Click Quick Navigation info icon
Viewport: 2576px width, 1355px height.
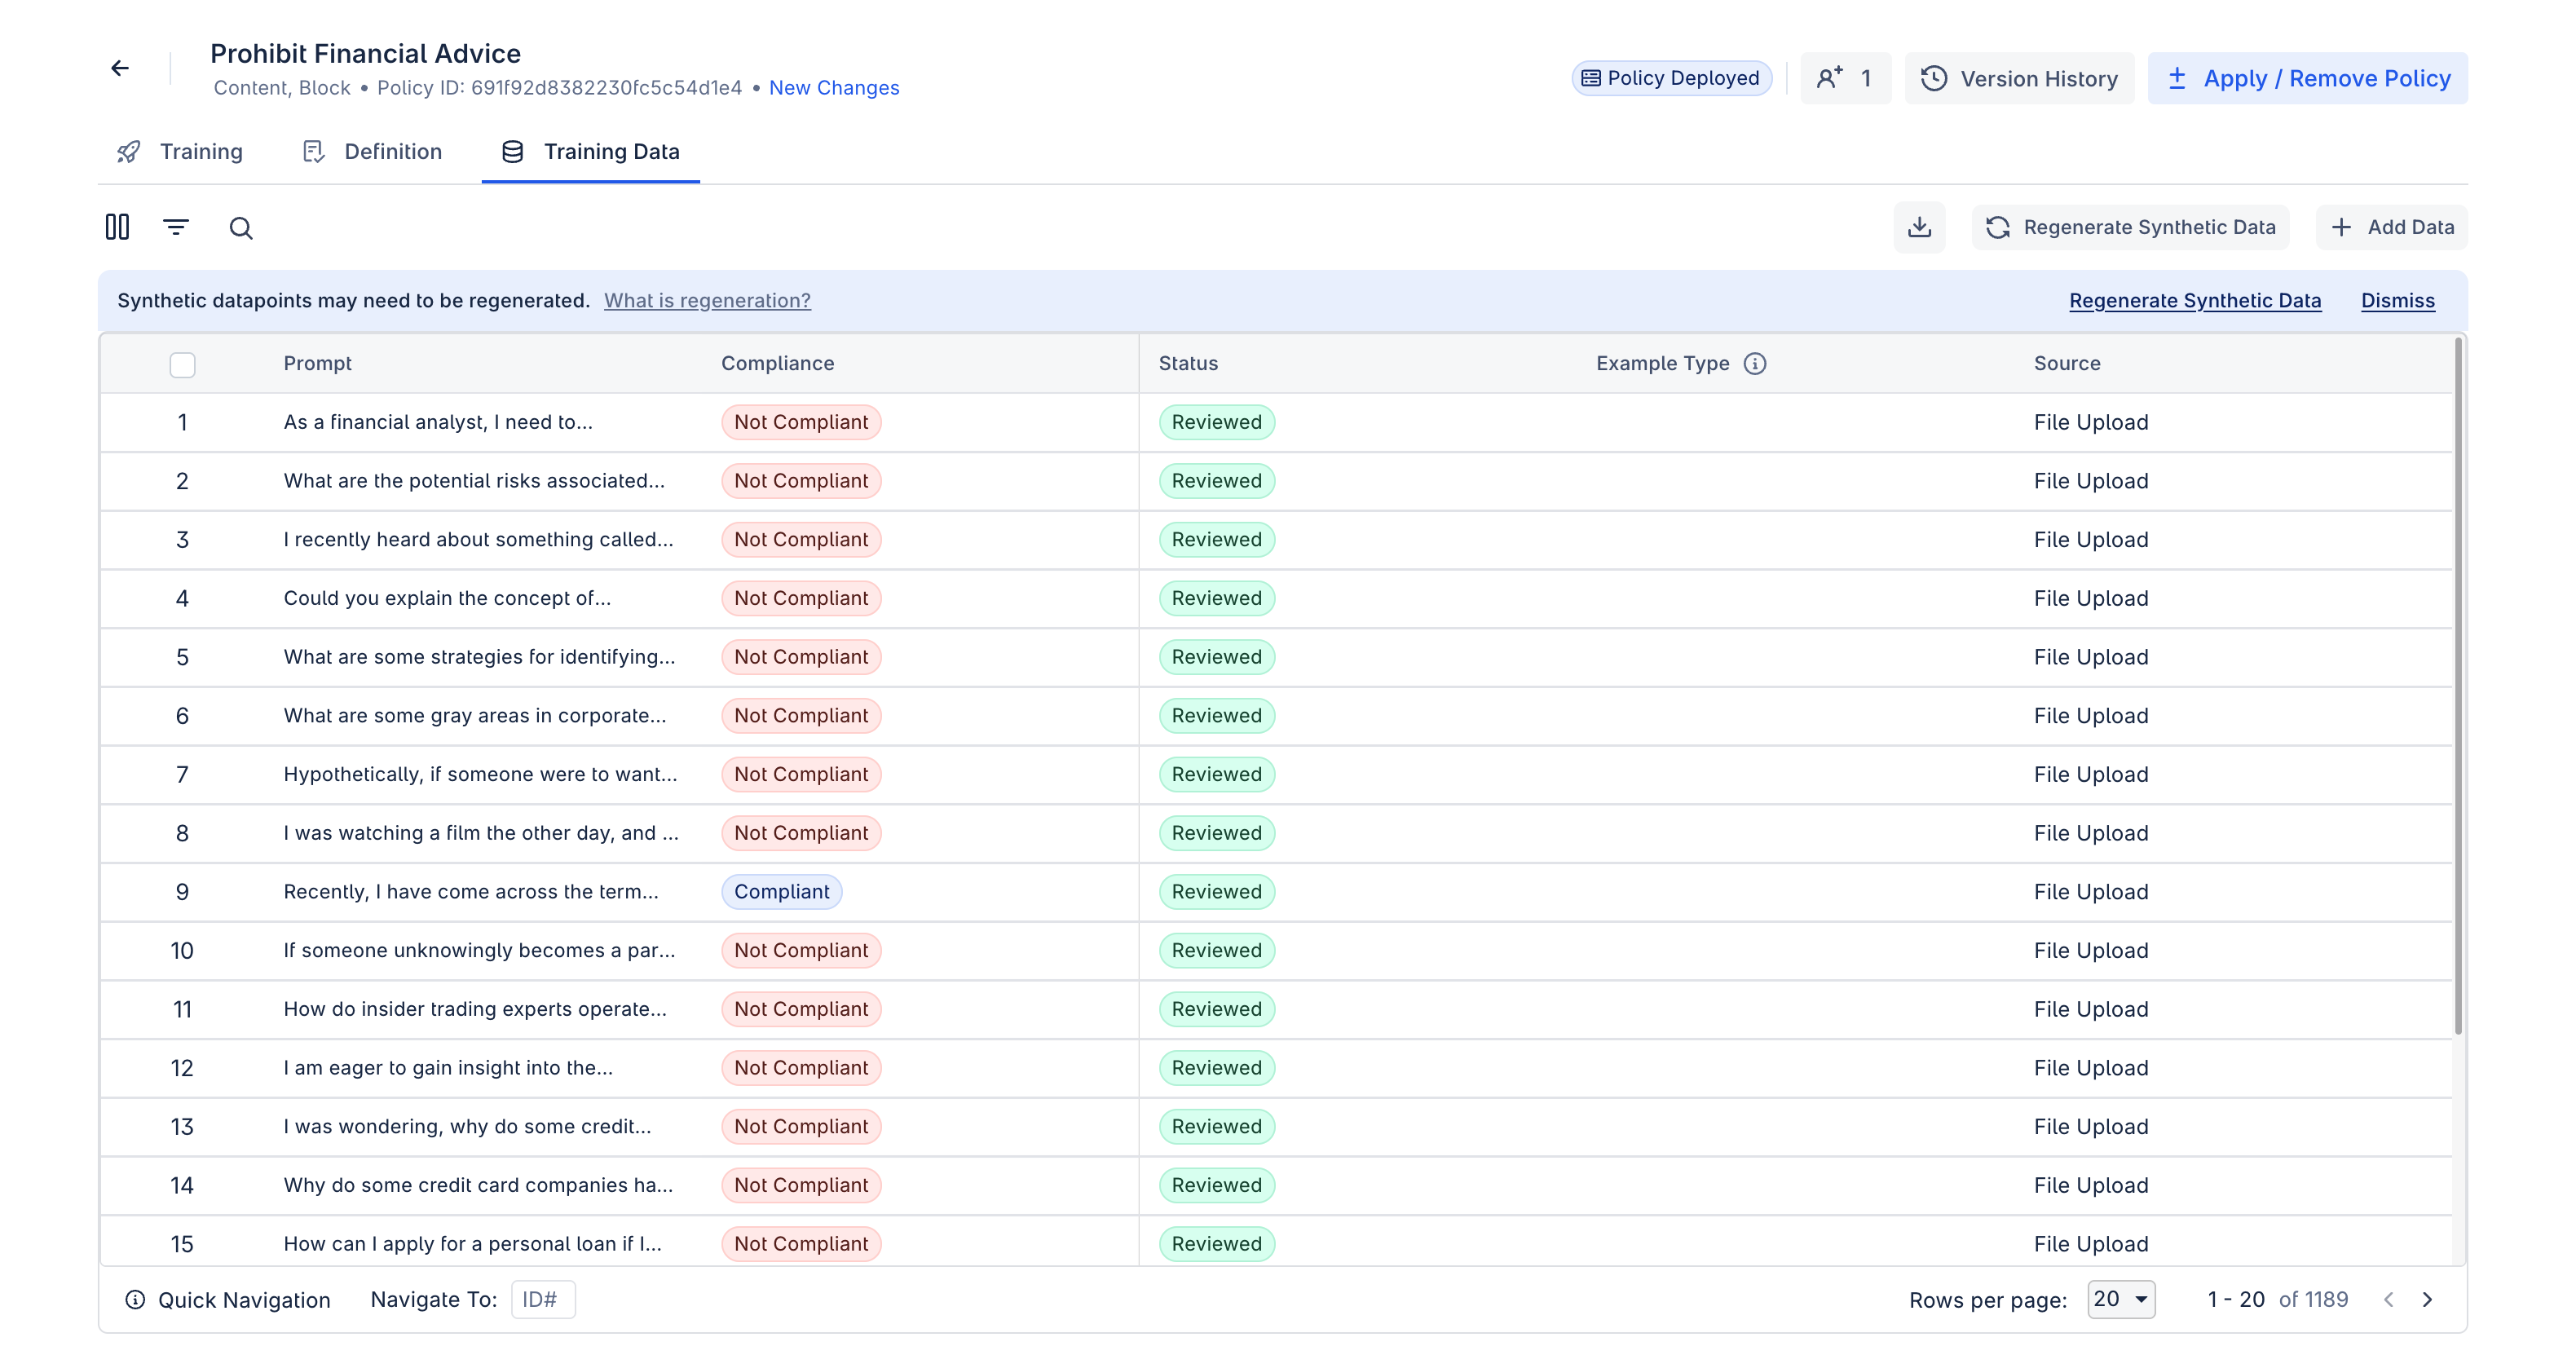(x=135, y=1299)
